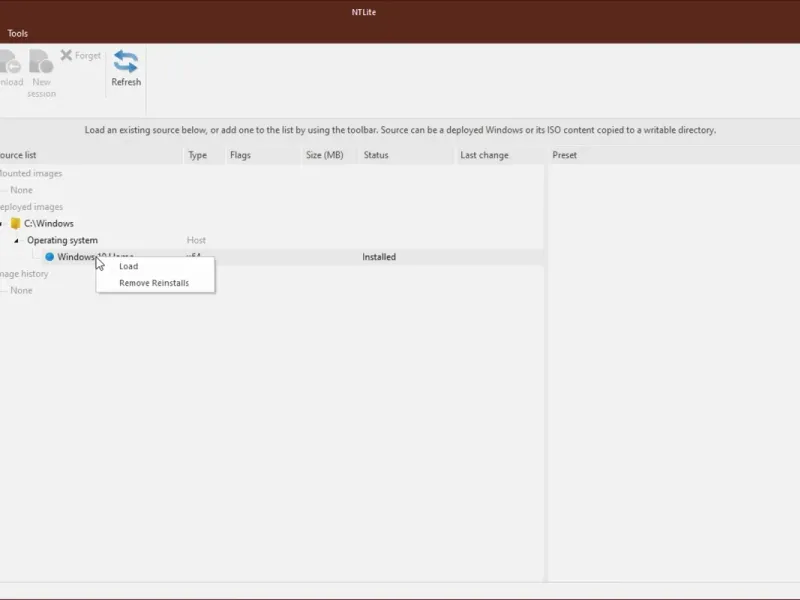Image resolution: width=800 pixels, height=600 pixels.
Task: Click the Forget text label in toolbar
Action: [x=88, y=56]
